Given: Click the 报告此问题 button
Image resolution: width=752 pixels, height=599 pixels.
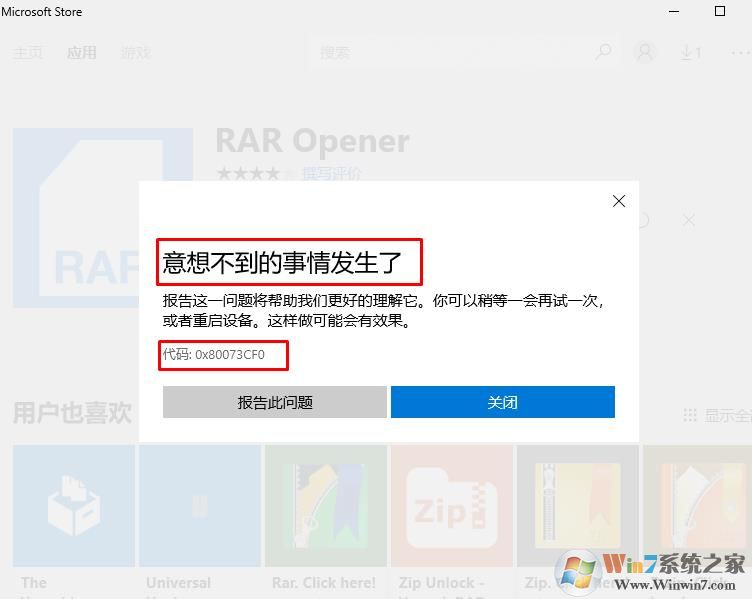Looking at the screenshot, I should (x=274, y=402).
